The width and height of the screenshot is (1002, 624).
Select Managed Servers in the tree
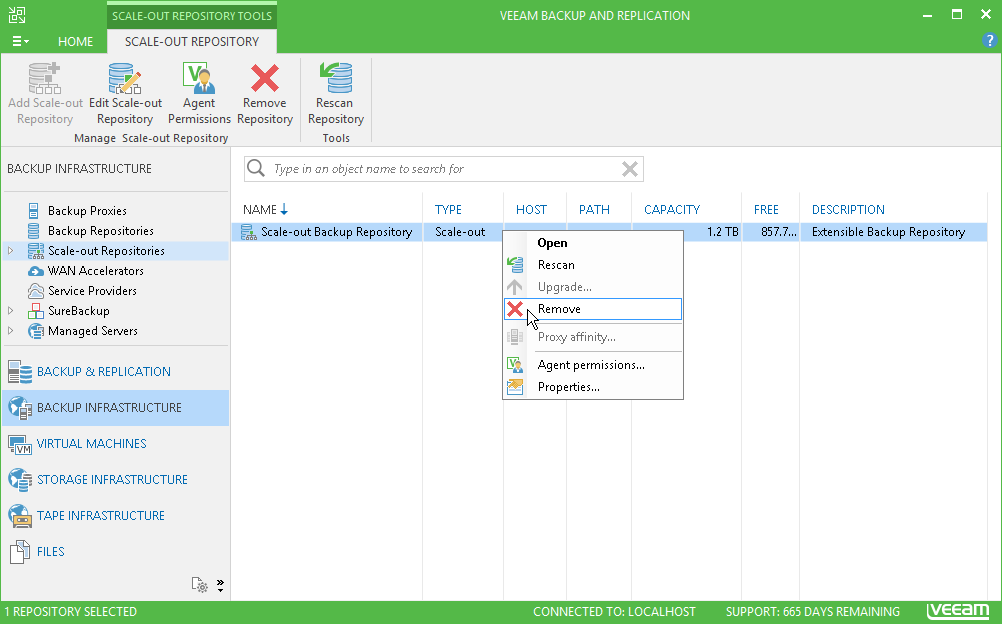click(93, 331)
